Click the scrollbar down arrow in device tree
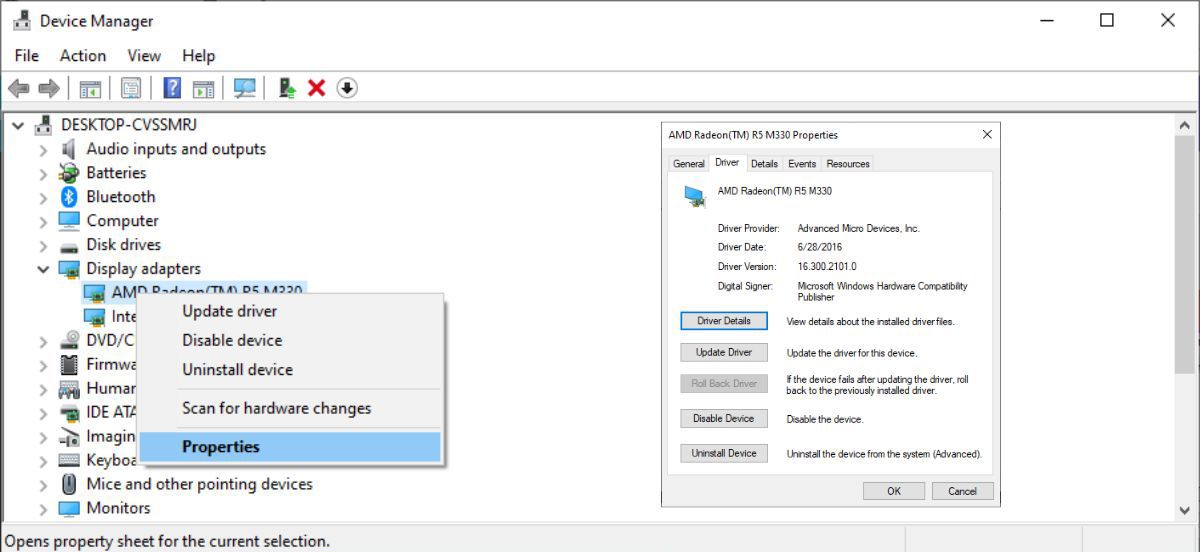 [x=1185, y=511]
